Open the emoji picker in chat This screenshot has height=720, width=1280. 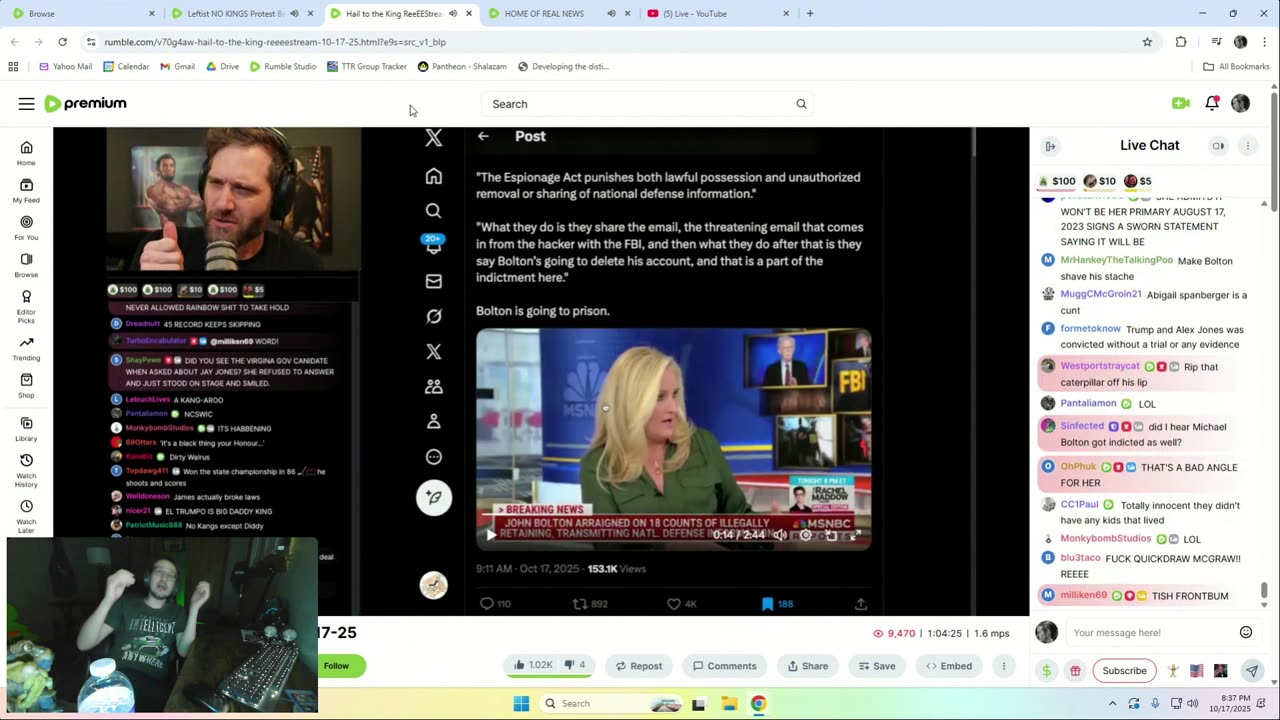[x=1246, y=632]
